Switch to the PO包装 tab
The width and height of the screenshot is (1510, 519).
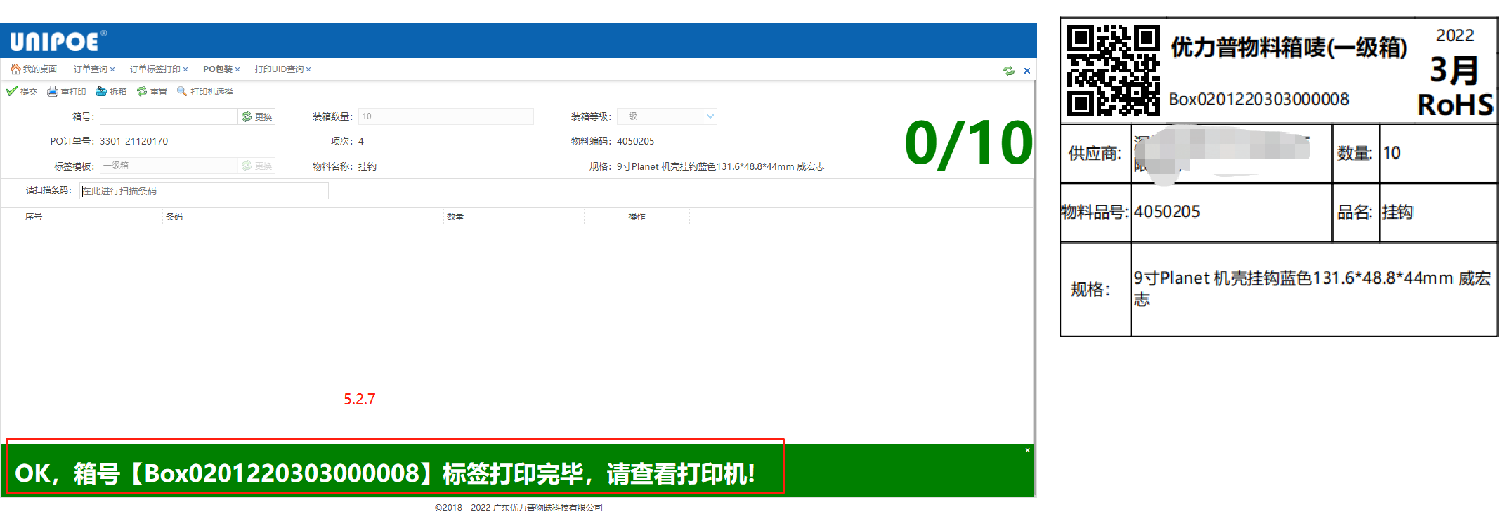(217, 70)
